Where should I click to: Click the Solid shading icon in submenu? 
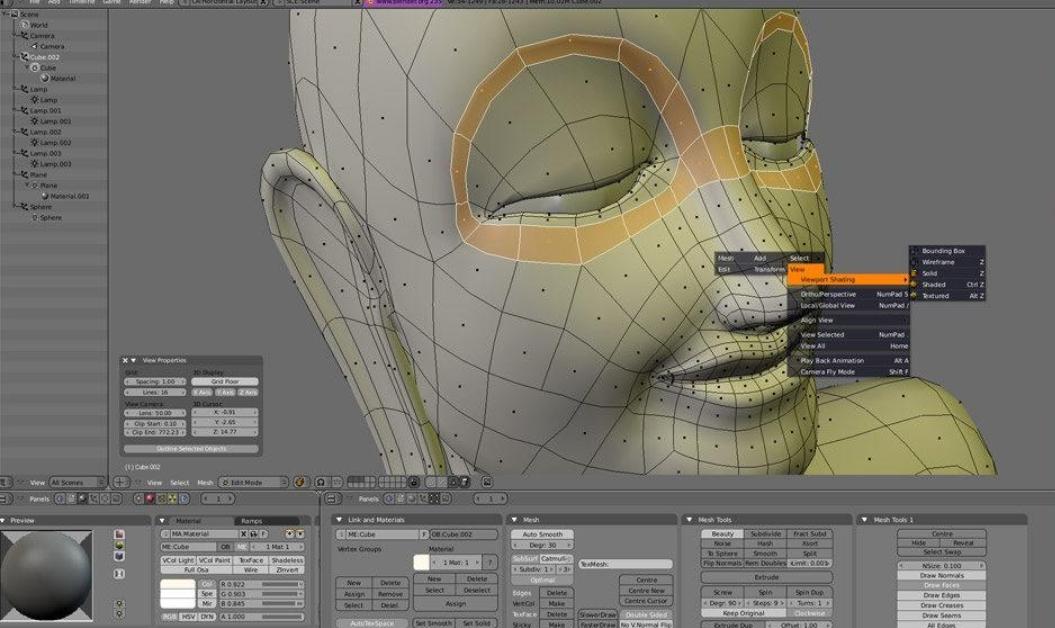[914, 273]
